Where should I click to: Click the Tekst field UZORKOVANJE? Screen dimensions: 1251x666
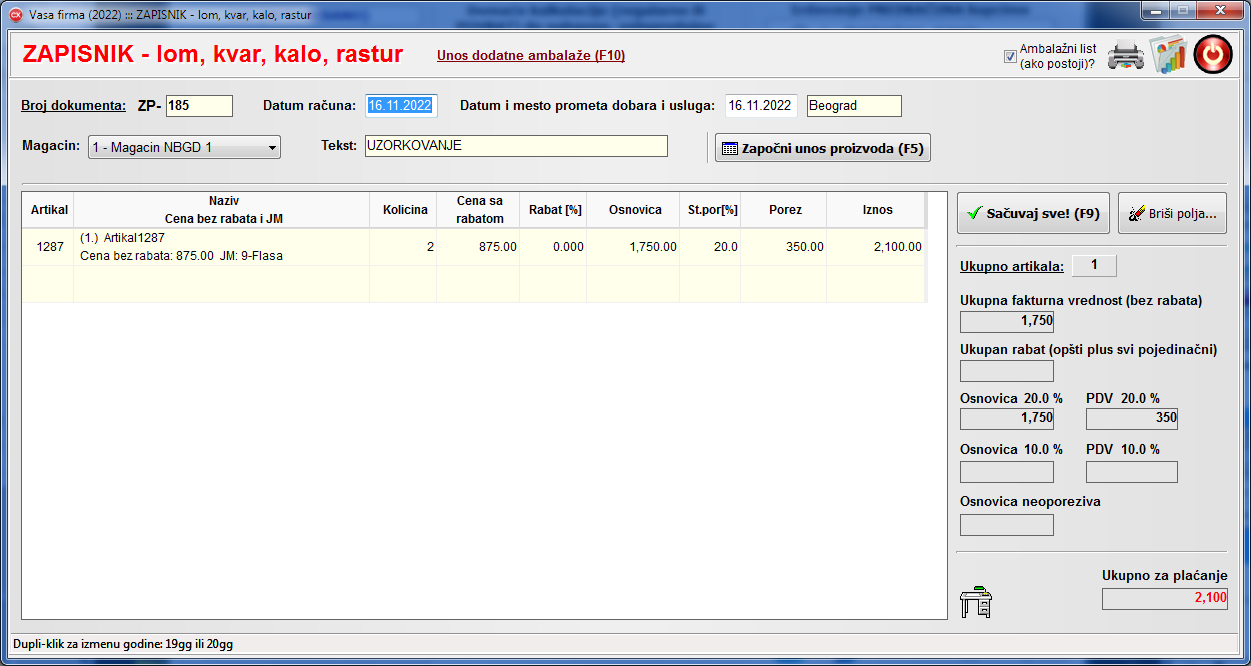(x=515, y=146)
